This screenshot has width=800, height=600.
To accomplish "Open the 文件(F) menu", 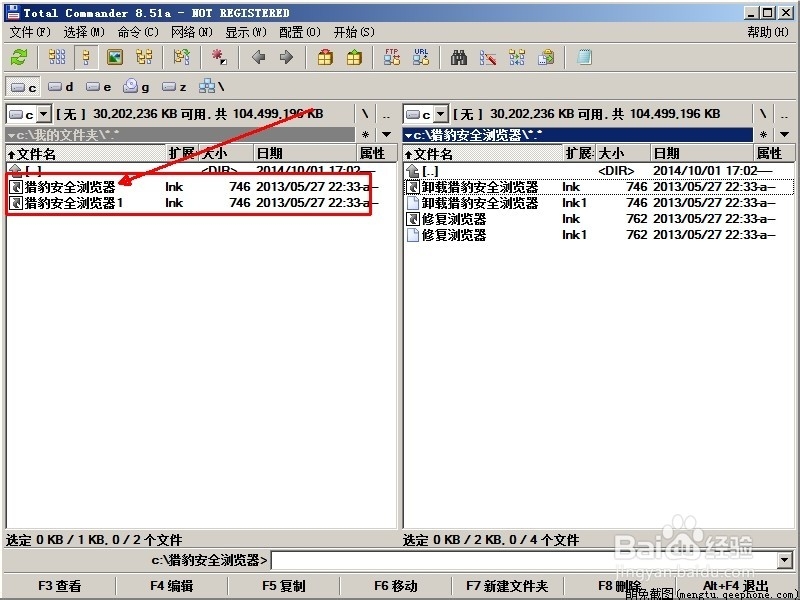I will click(x=30, y=32).
